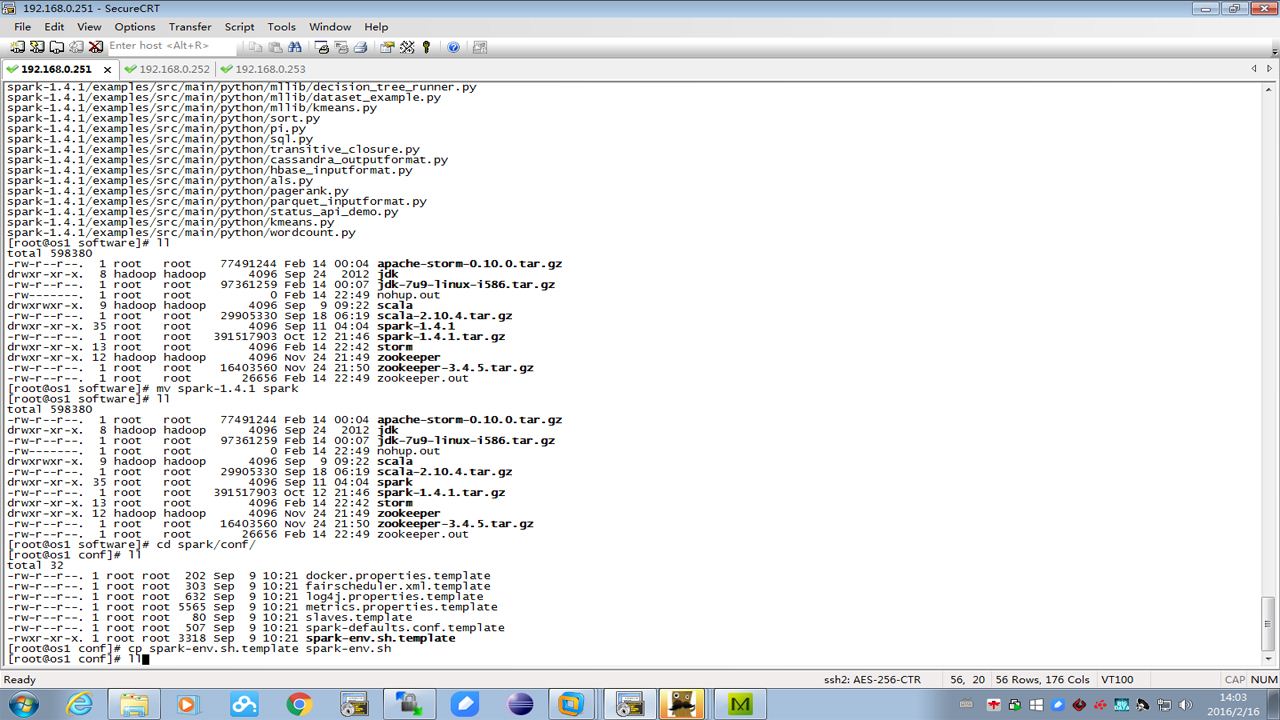Click the Disconnect toolbar icon
The height and width of the screenshot is (720, 1280).
pyautogui.click(x=96, y=47)
